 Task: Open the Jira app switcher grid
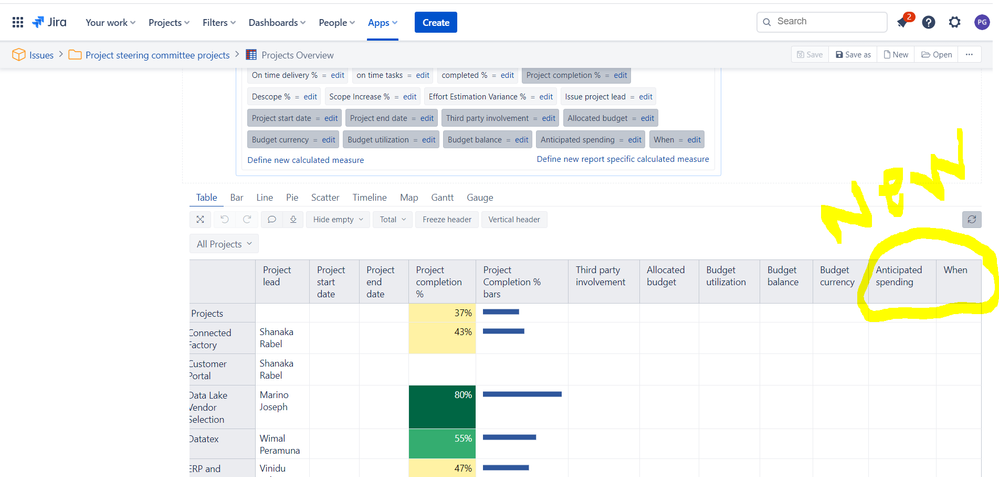[18, 22]
